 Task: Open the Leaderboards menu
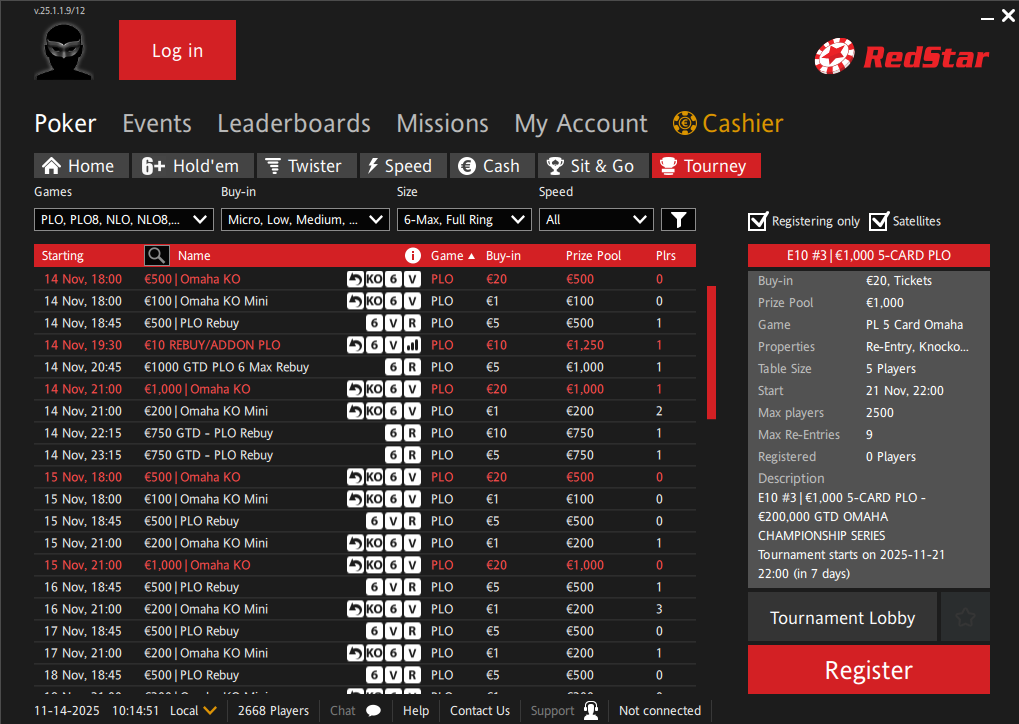click(294, 124)
